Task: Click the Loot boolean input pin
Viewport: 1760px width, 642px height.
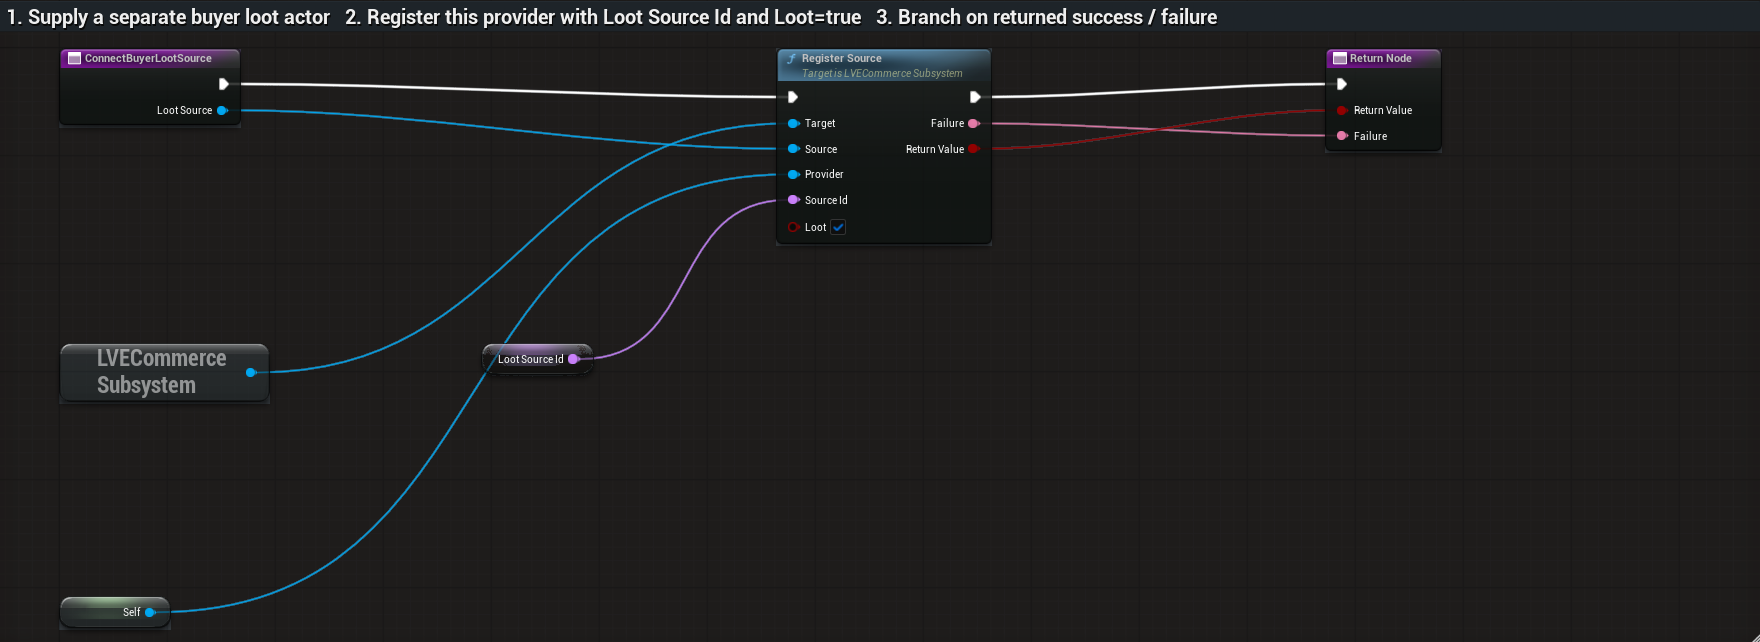Action: (793, 227)
